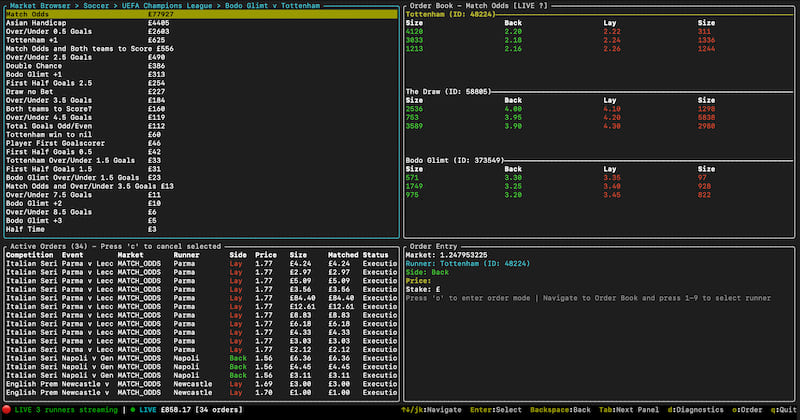This screenshot has width=800, height=420.
Task: Go to Soccer in the breadcrumb path
Action: [96, 6]
